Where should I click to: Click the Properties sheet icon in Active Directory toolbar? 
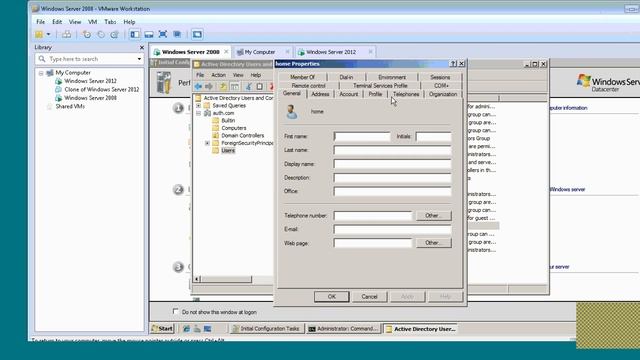pos(260,87)
